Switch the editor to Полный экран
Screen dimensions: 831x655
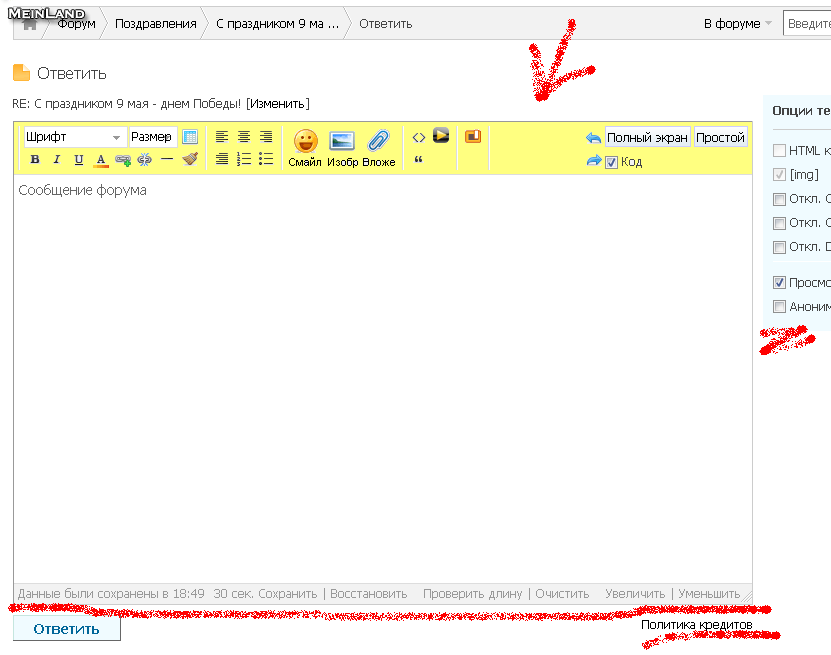pyautogui.click(x=647, y=138)
